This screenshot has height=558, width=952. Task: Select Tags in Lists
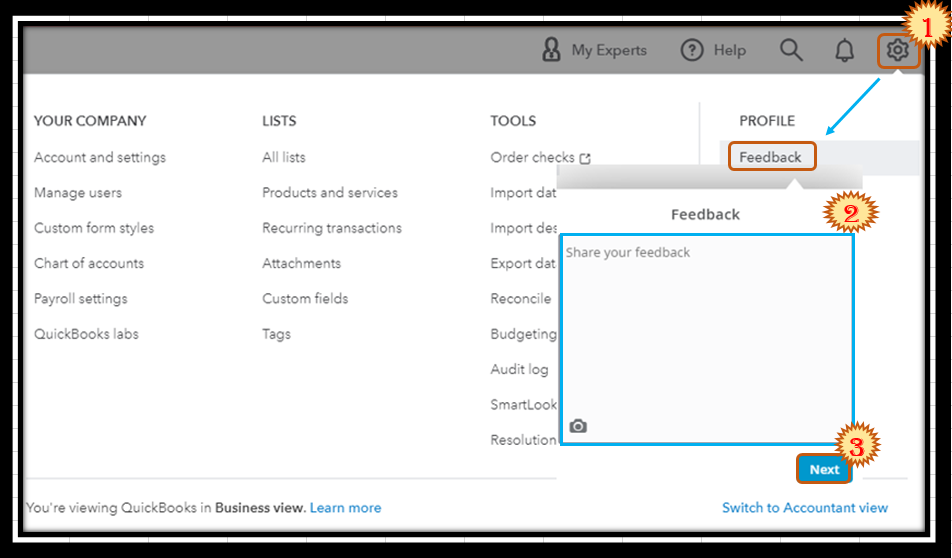coord(276,334)
